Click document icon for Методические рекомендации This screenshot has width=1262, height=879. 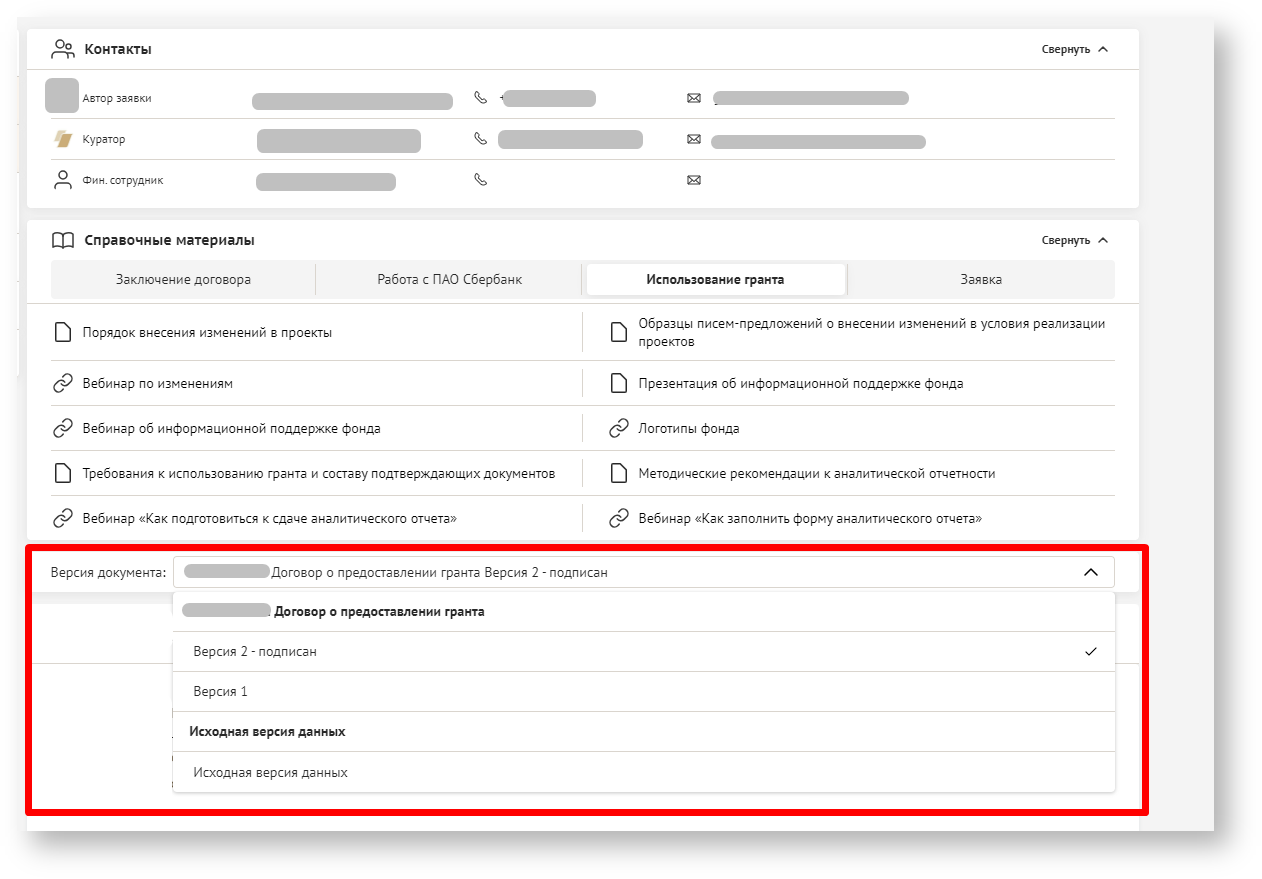619,473
